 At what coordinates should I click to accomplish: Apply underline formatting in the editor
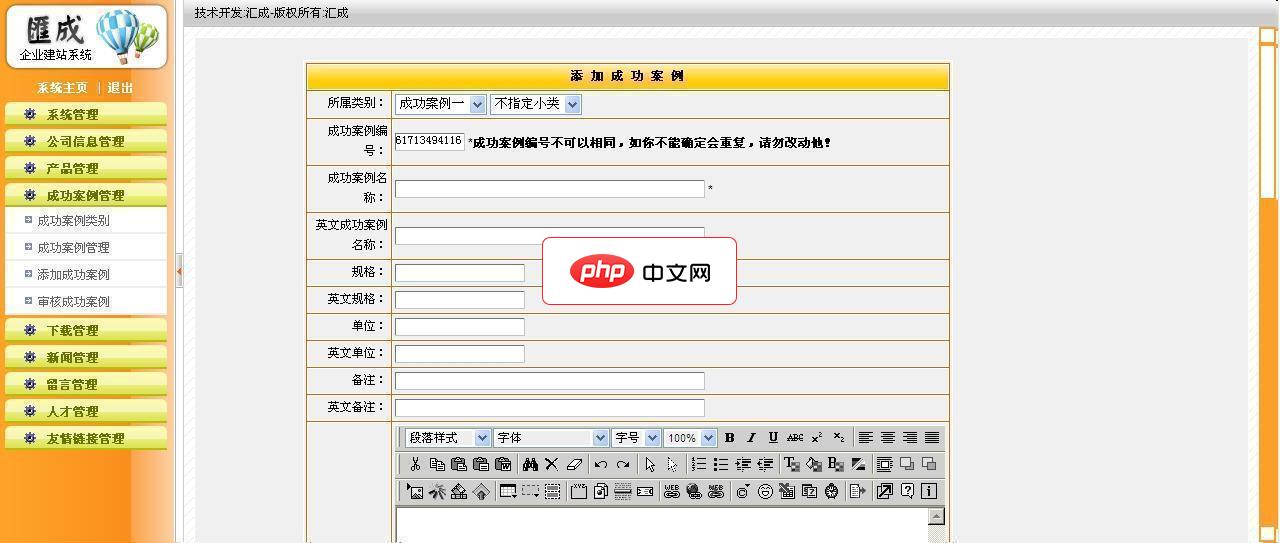pos(773,437)
